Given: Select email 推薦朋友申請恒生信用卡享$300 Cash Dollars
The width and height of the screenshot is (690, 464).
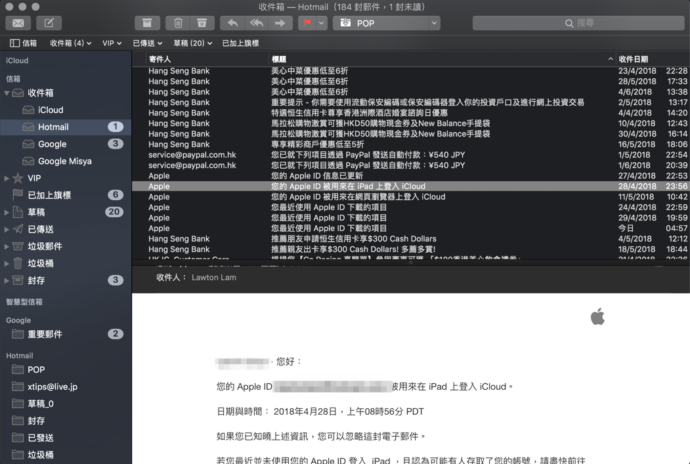Looking at the screenshot, I should 411,239.
